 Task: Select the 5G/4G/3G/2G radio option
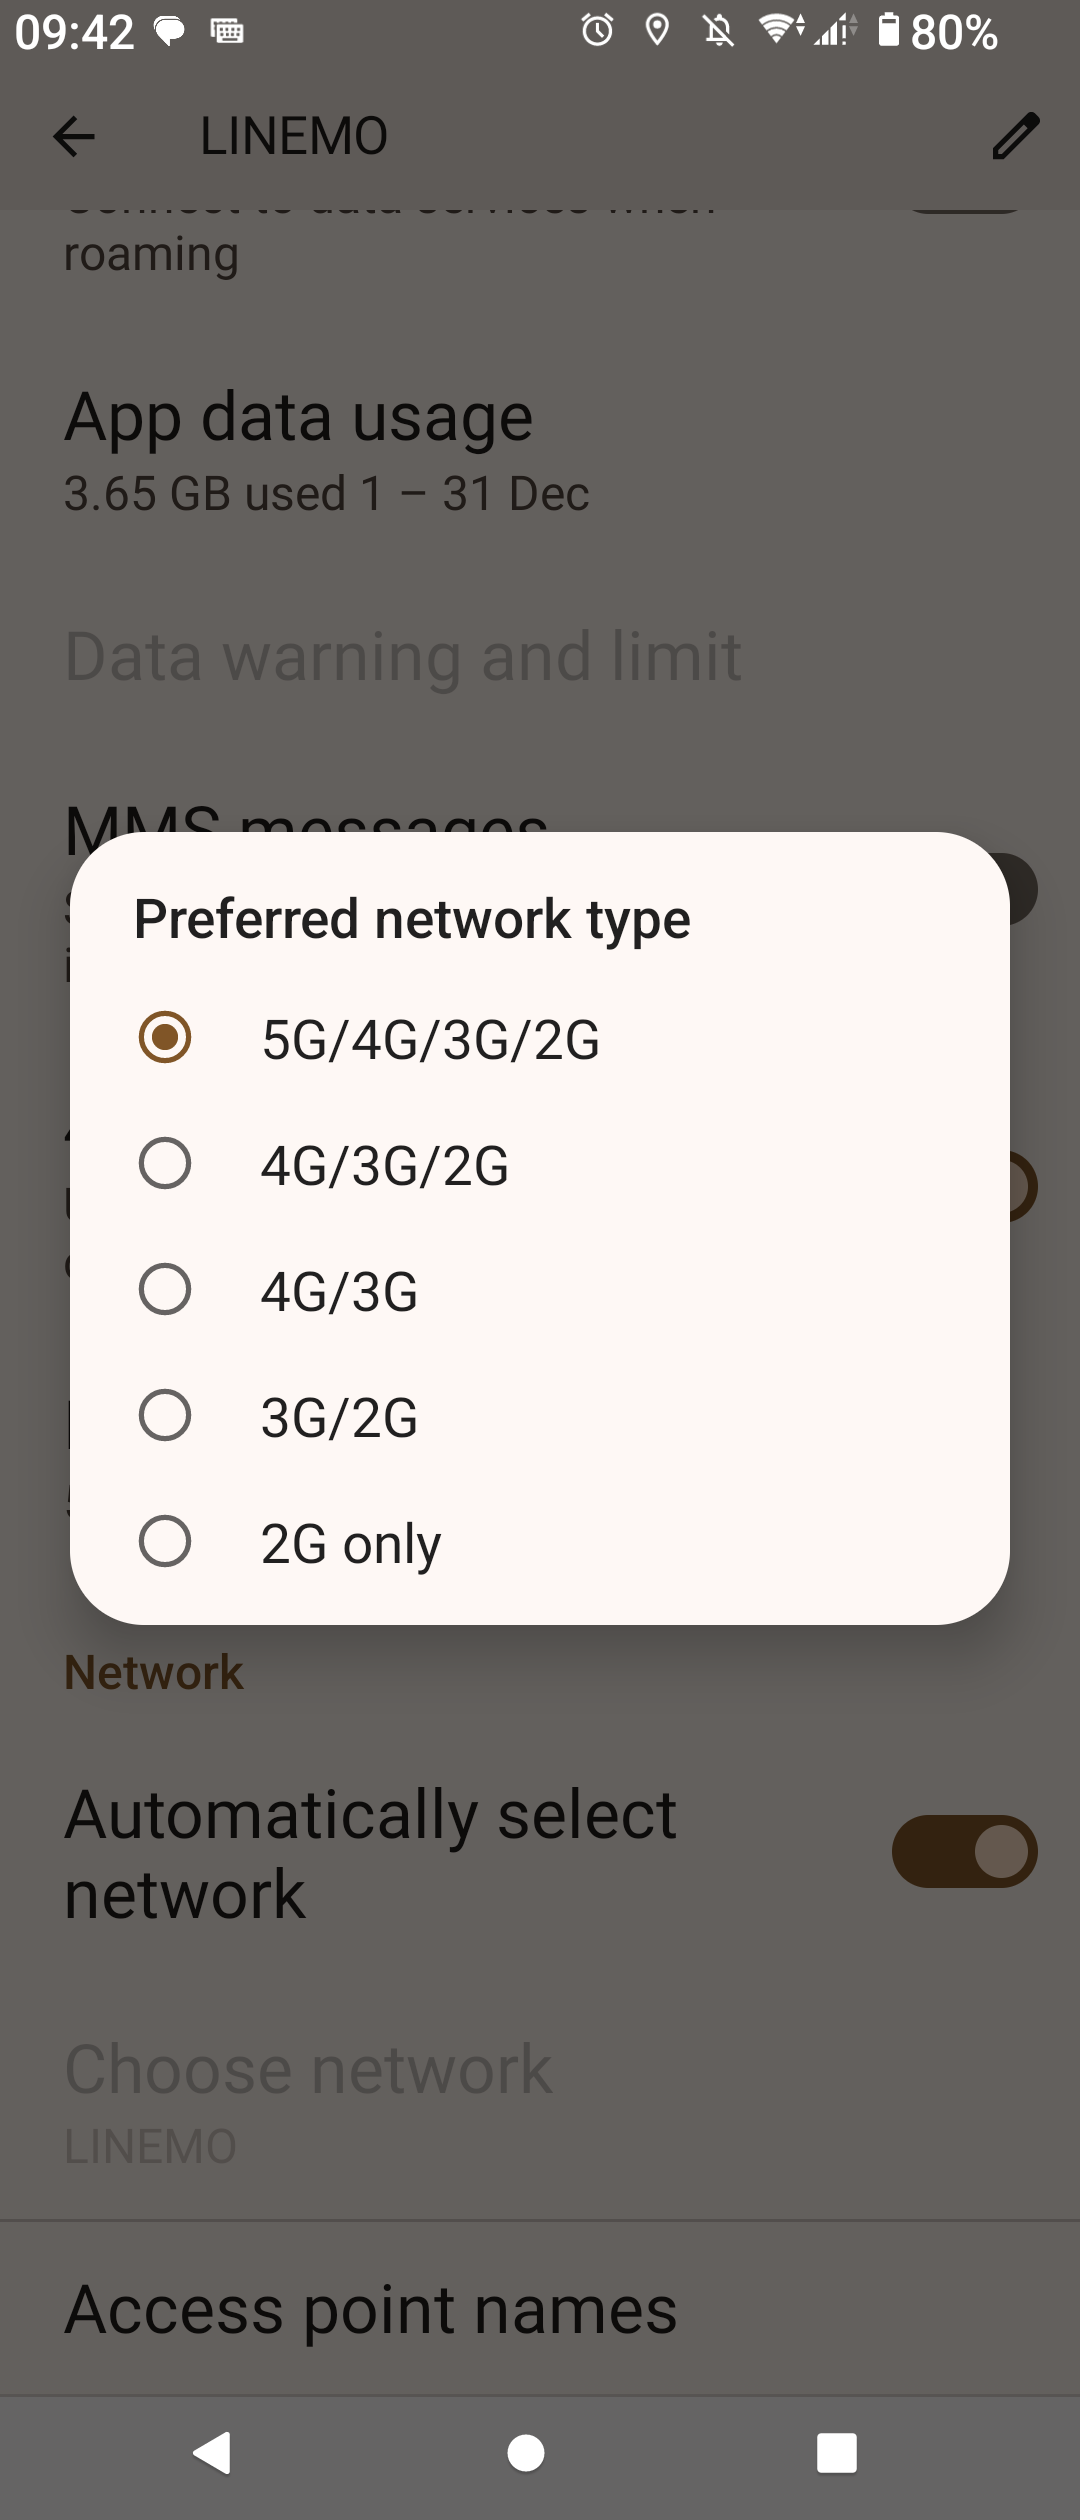pos(165,1037)
